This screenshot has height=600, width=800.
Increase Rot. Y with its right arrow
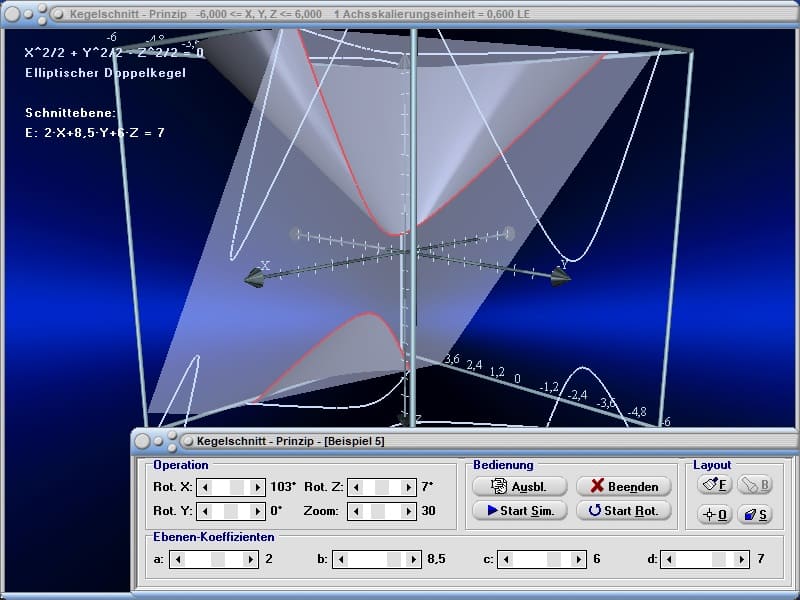[x=258, y=511]
